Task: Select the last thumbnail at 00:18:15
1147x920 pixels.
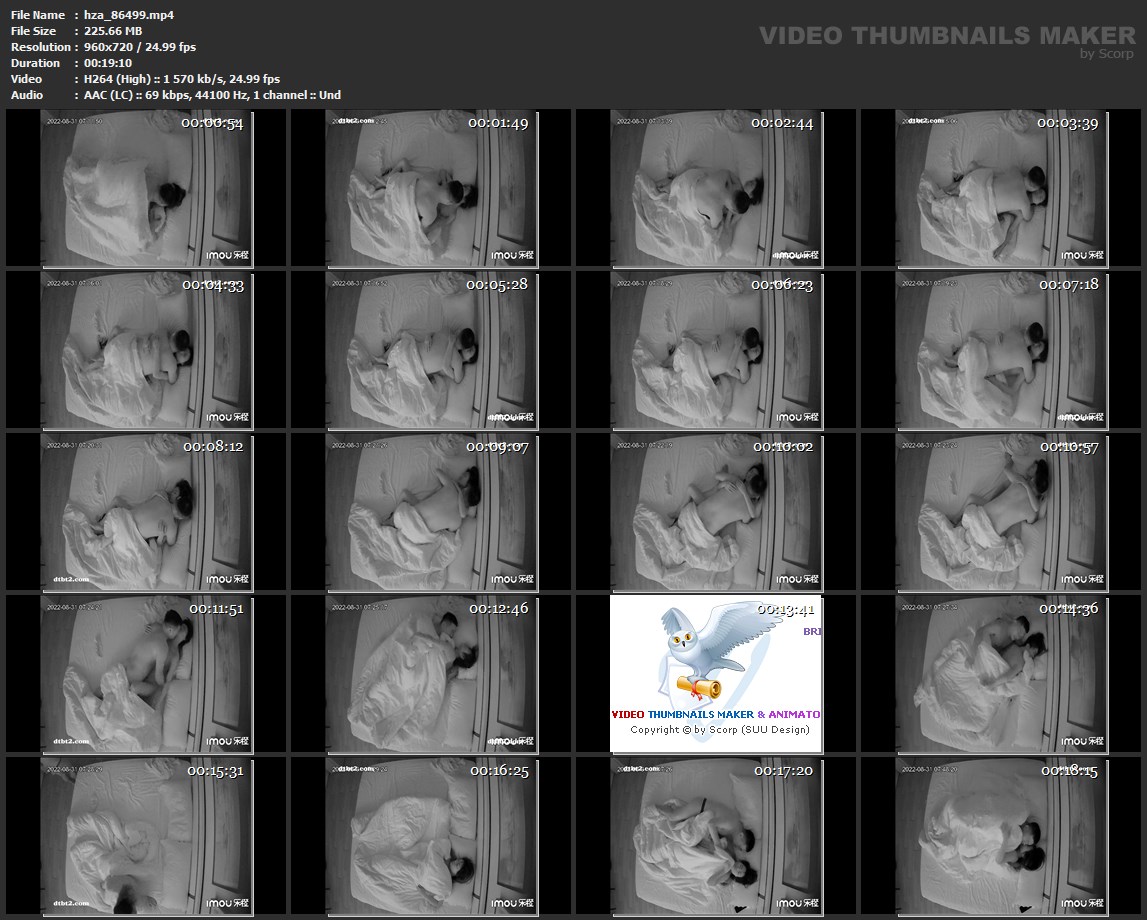Action: (1001, 835)
